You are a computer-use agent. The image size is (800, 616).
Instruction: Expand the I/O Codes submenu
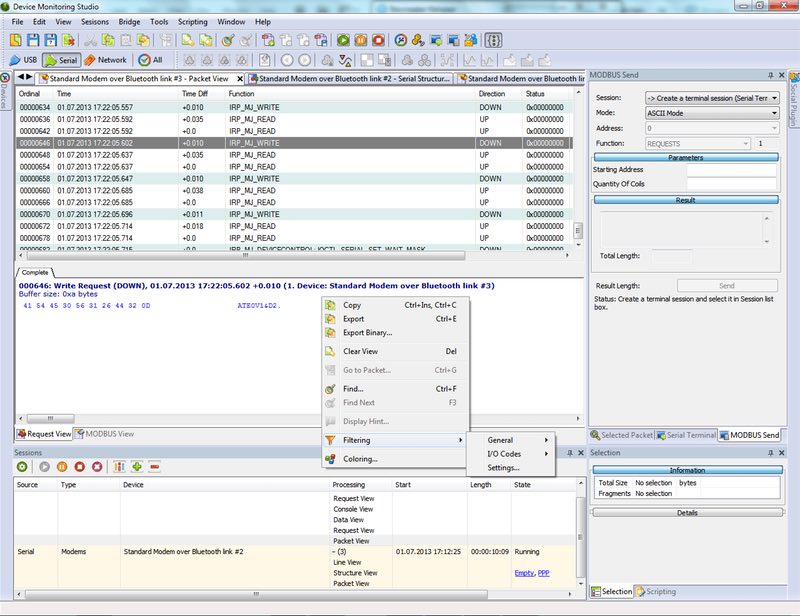click(x=512, y=454)
